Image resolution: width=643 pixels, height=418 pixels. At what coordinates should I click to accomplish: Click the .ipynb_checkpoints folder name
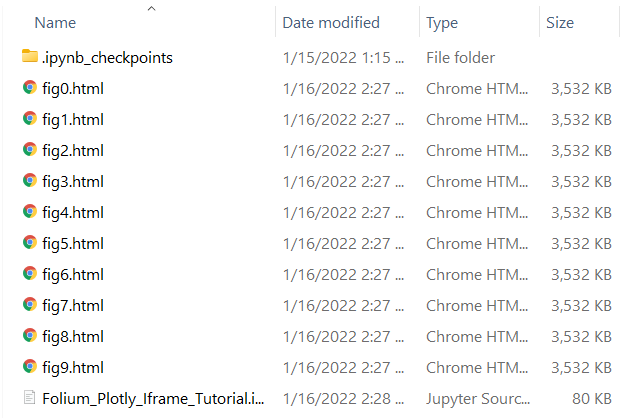107,57
